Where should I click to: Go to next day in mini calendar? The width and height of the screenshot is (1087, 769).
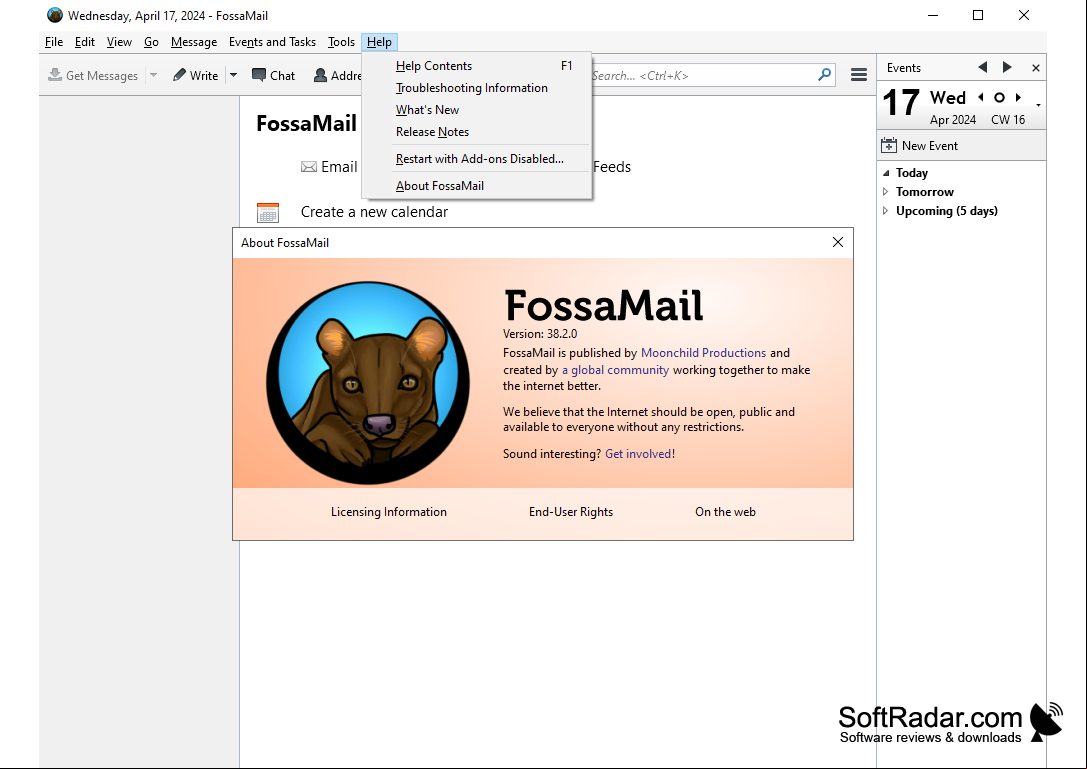pos(1018,98)
